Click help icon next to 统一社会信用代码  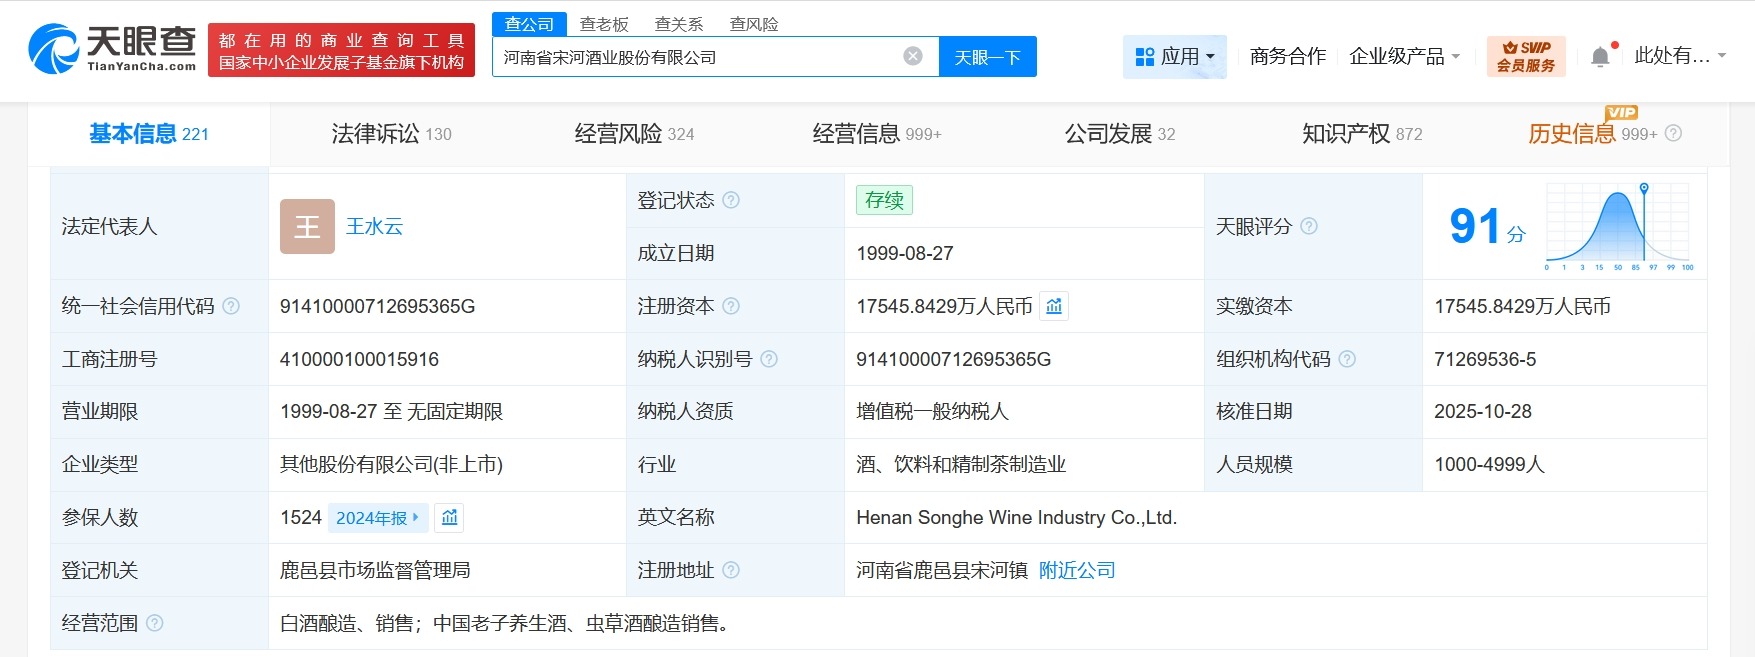pos(231,305)
